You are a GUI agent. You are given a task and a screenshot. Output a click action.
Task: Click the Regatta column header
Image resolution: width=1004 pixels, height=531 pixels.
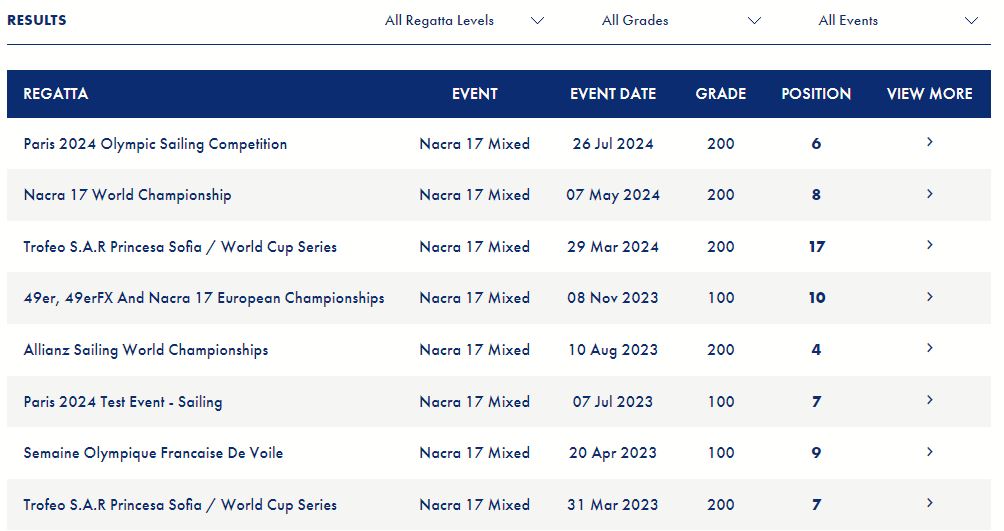(56, 94)
